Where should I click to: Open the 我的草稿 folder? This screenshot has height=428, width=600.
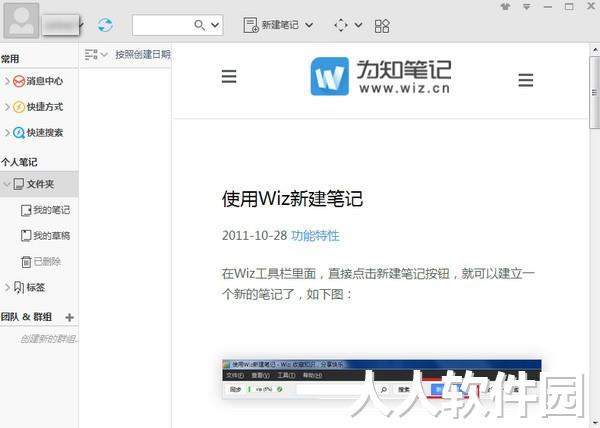tap(51, 236)
